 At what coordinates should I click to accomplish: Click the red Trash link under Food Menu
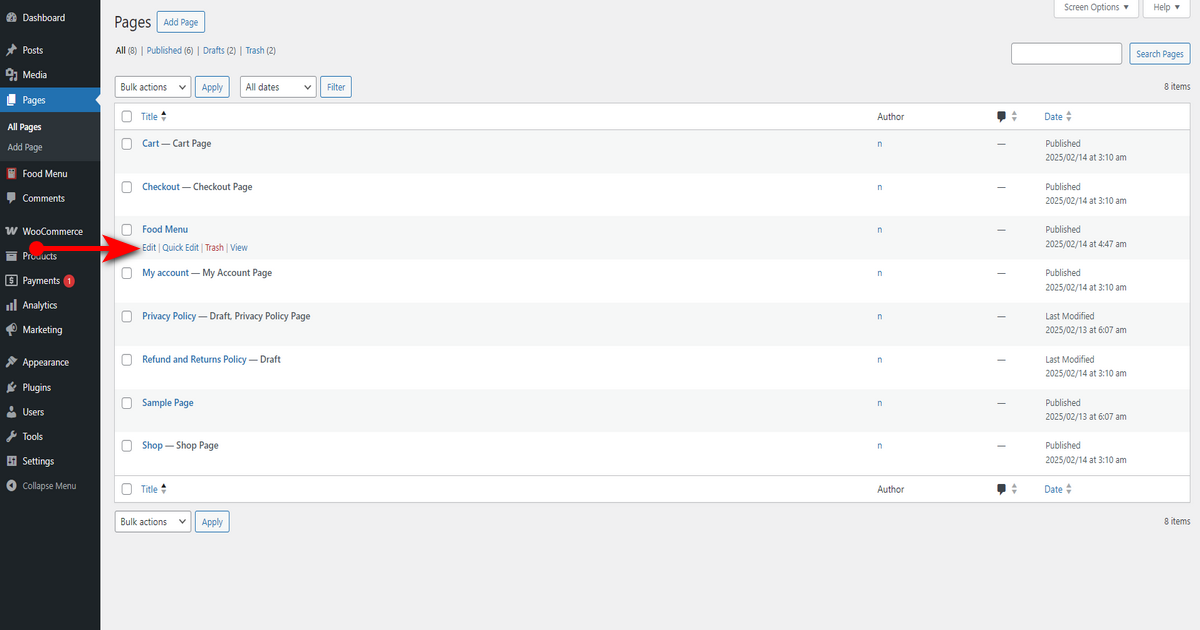click(214, 248)
